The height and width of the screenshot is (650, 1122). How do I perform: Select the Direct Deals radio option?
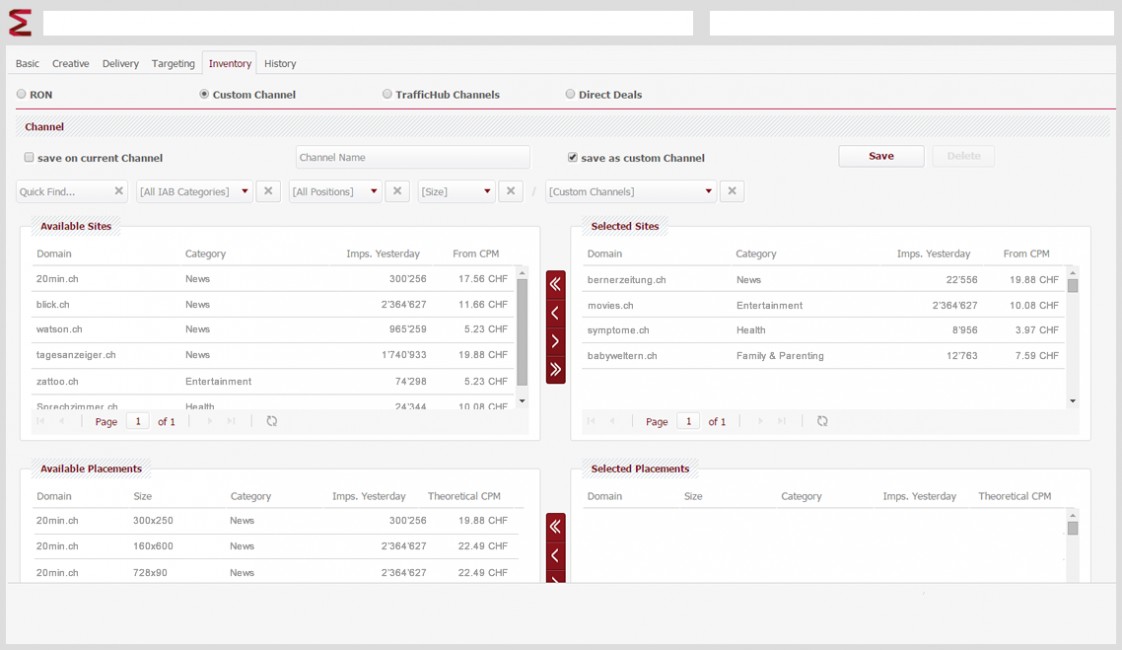[570, 94]
